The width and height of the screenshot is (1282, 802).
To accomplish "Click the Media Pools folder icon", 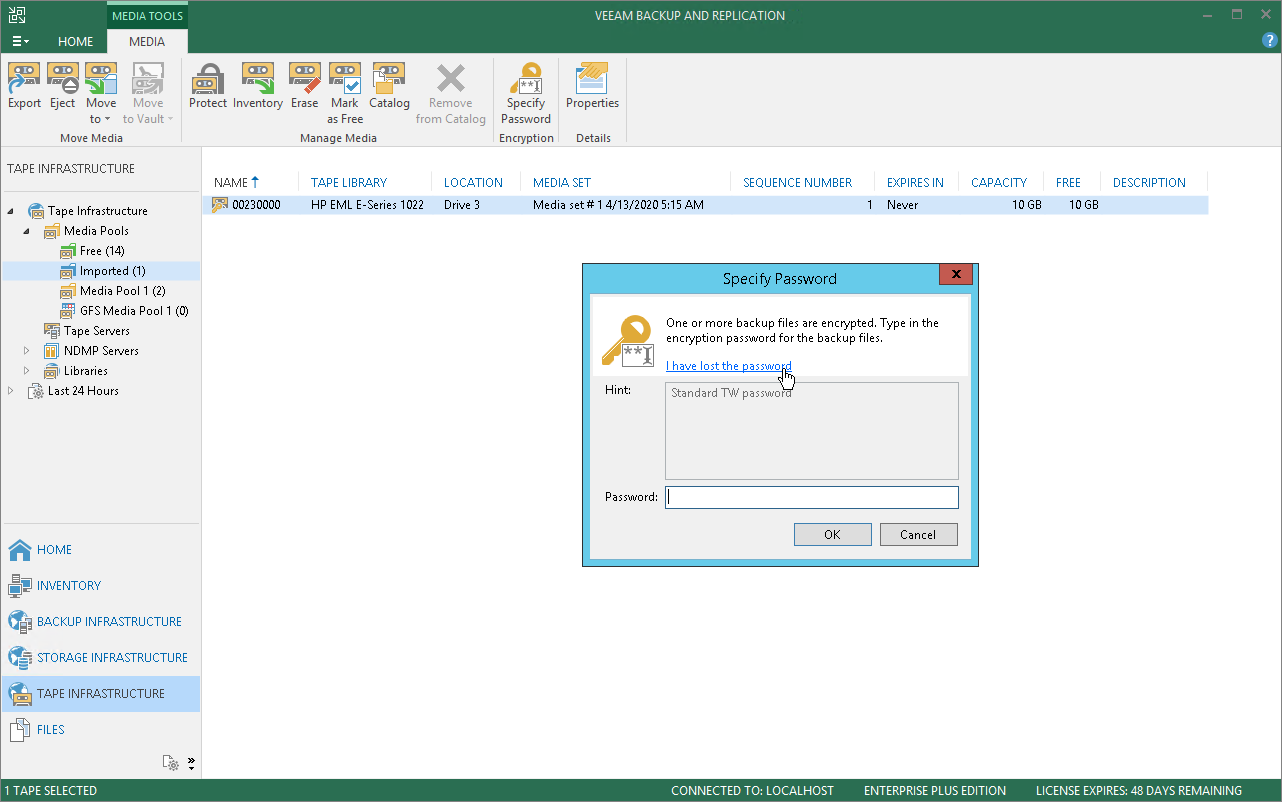I will 52,231.
